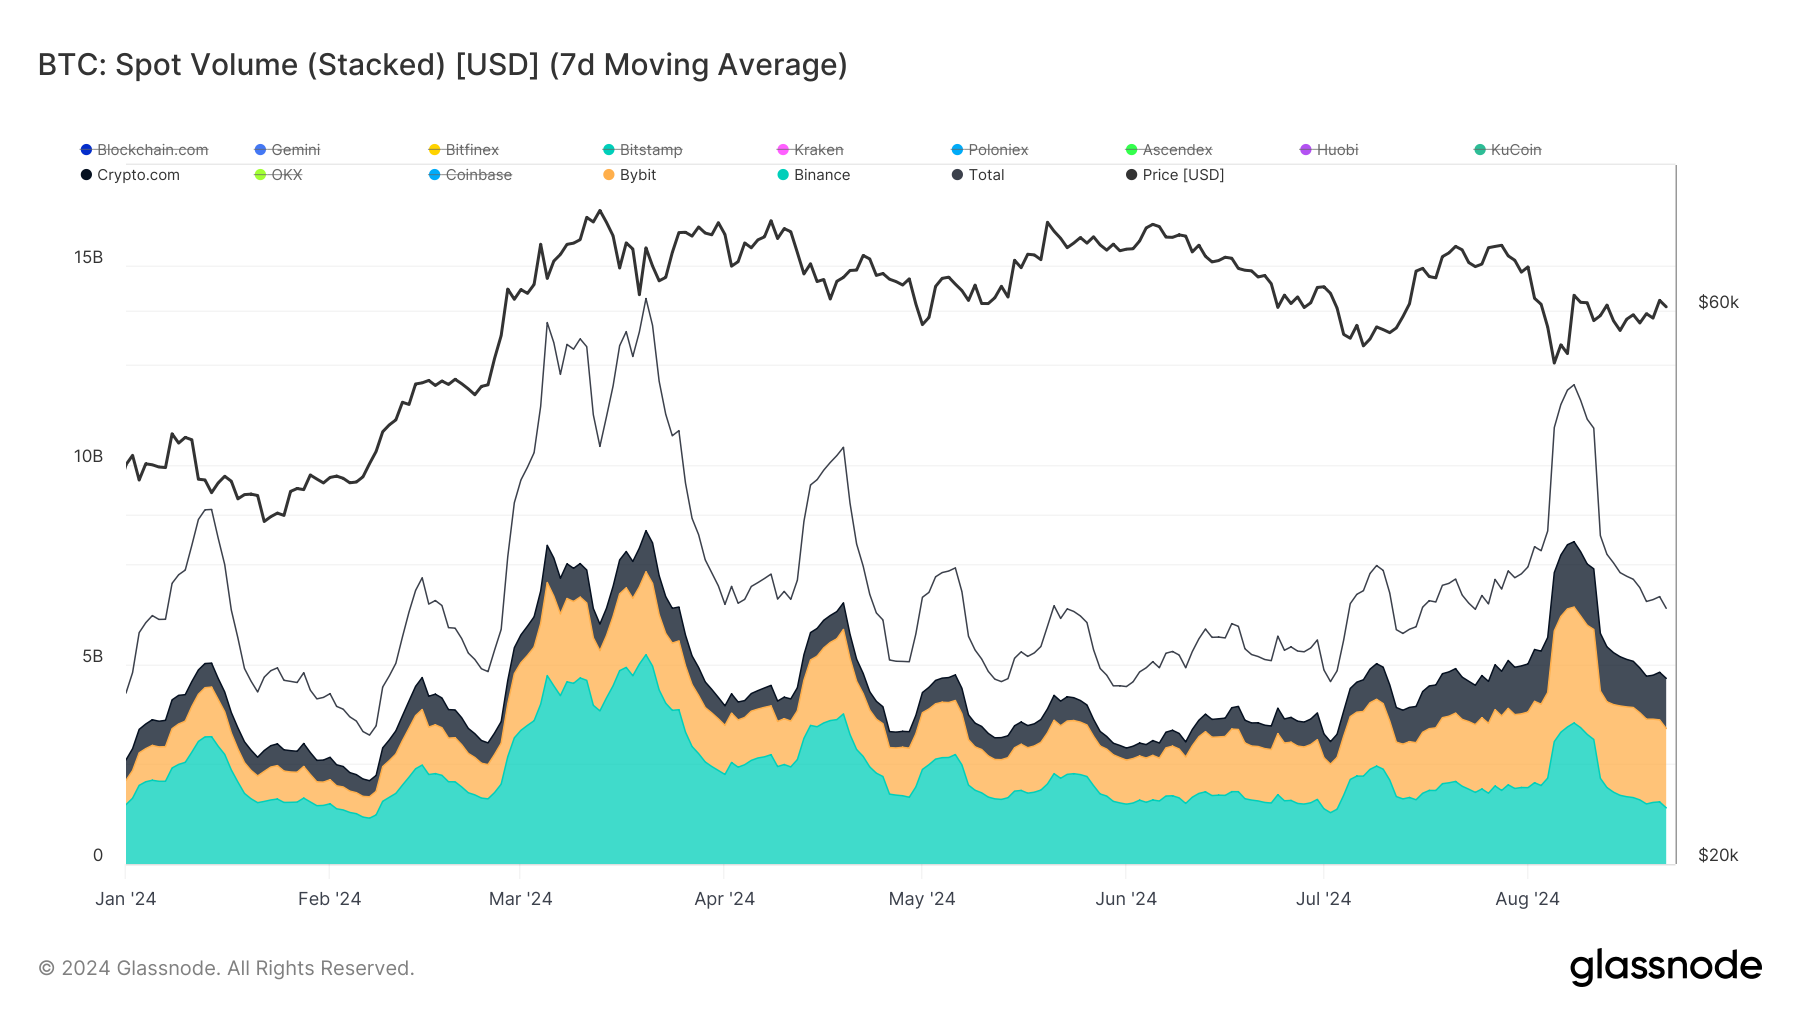Select the Aug '24 axis label

[1527, 899]
